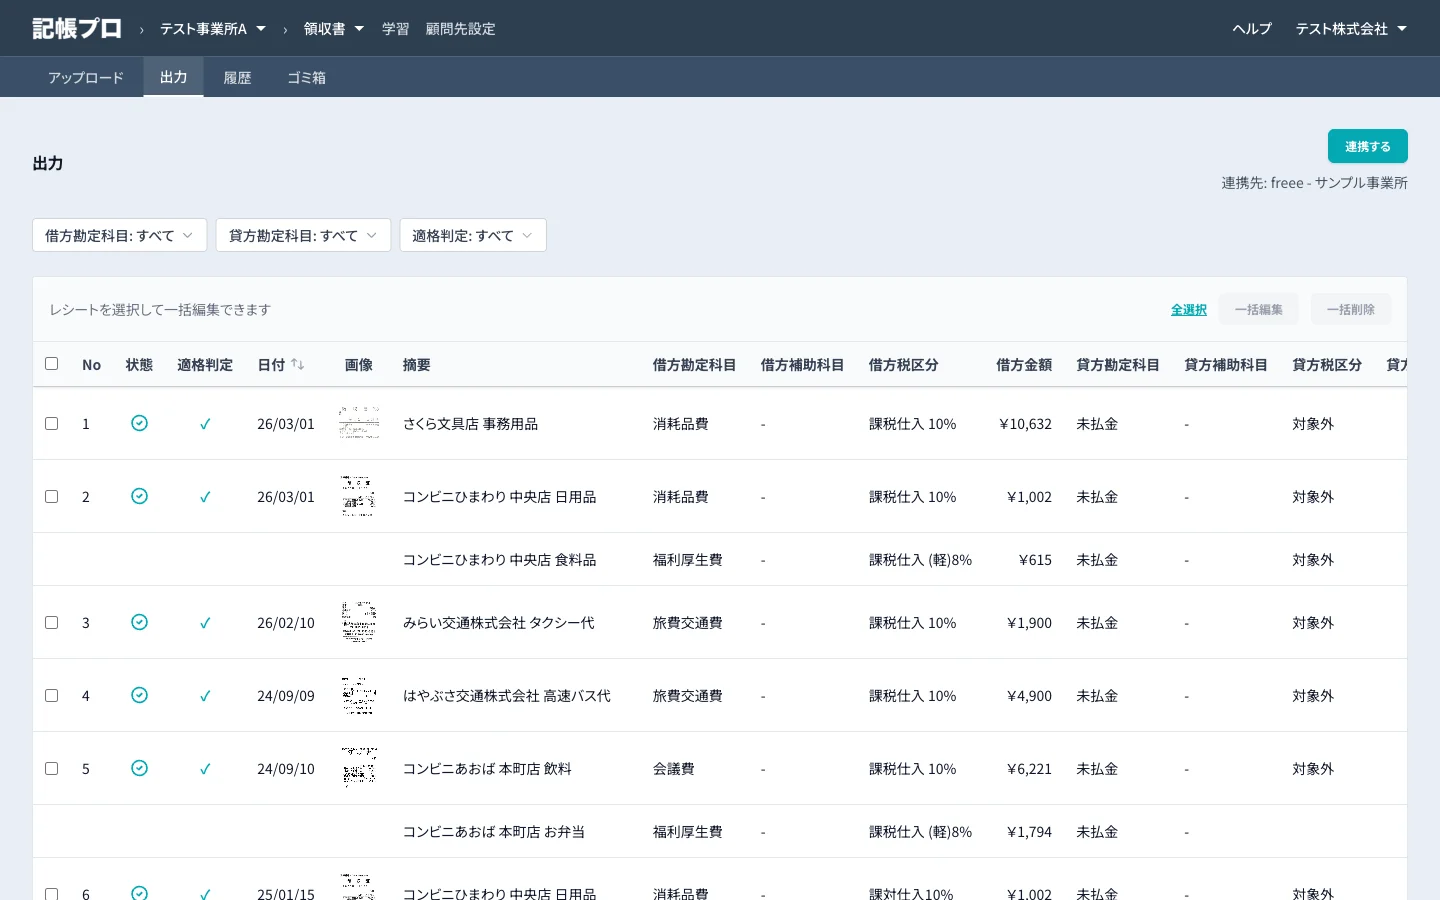
Task: Expand the テスト株式会社 account dropdown
Action: (x=1351, y=28)
